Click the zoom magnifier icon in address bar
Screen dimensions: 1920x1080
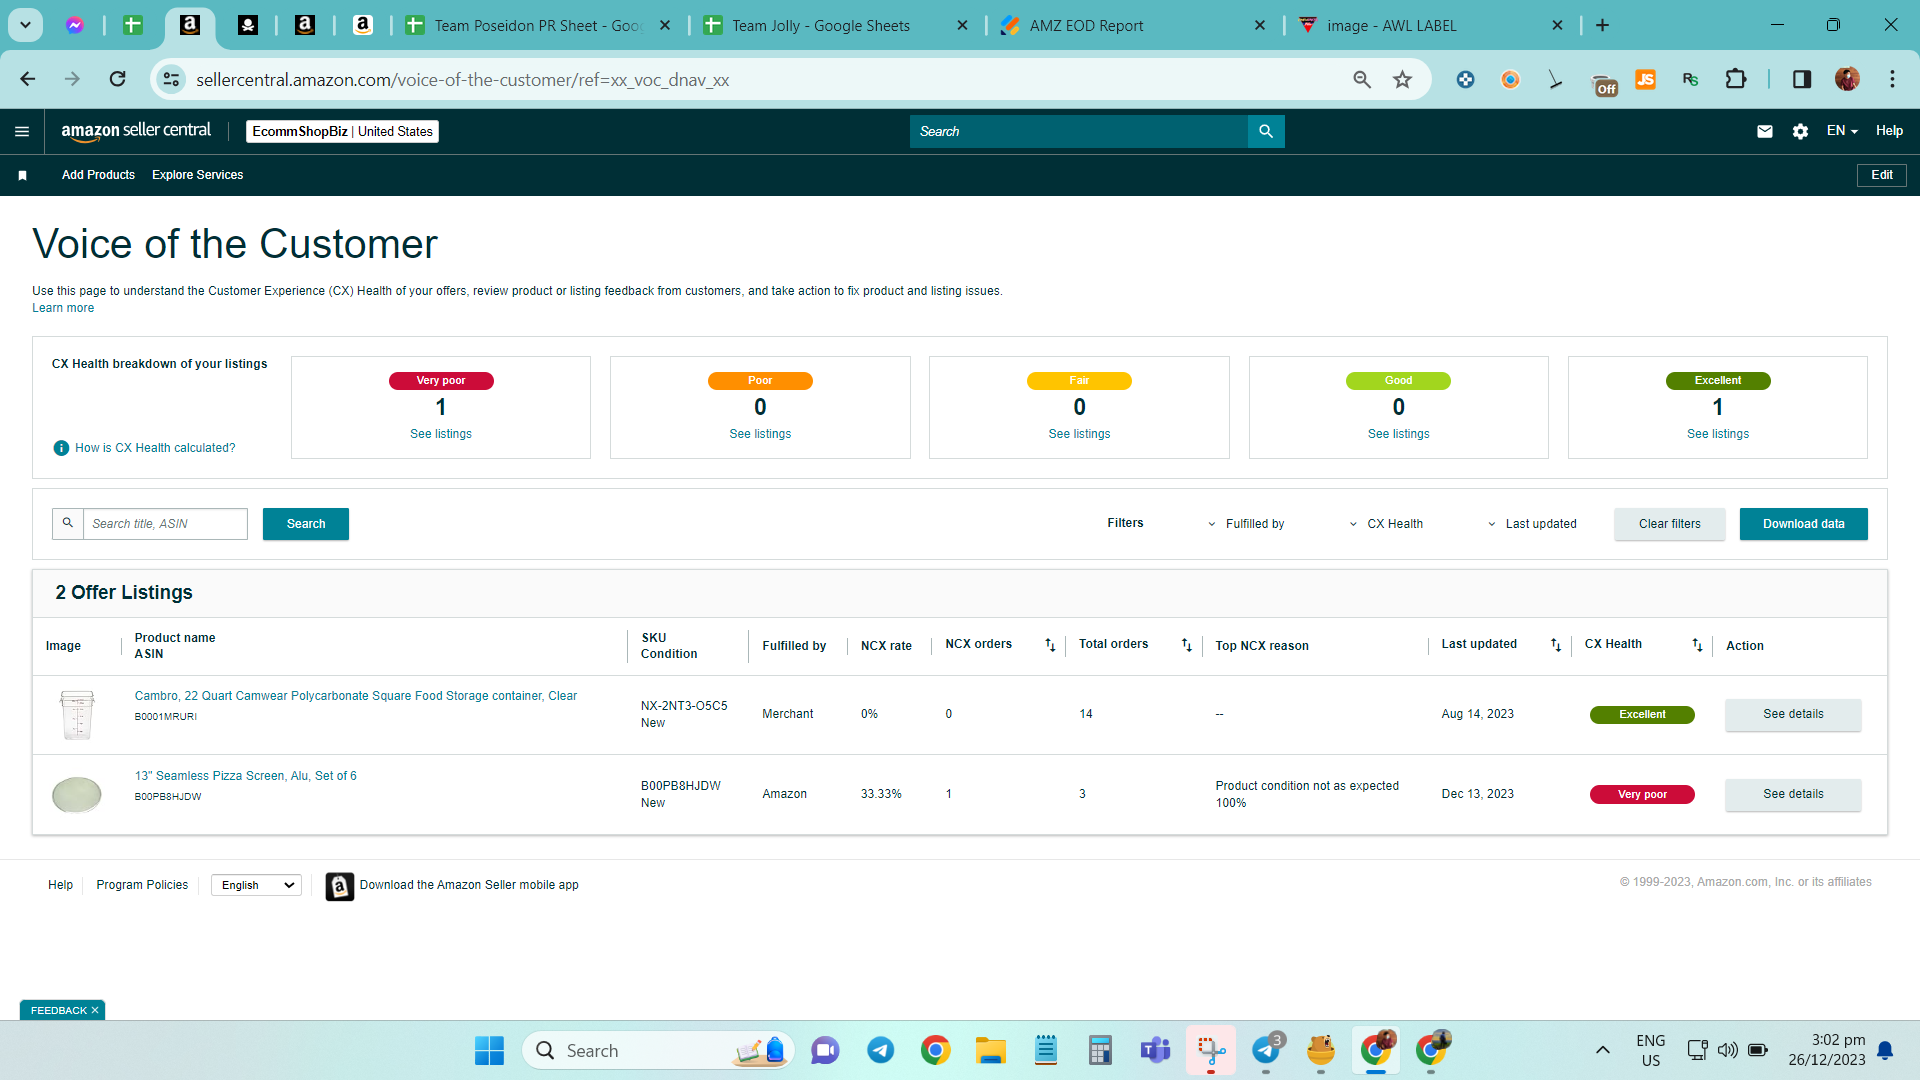(x=1362, y=79)
